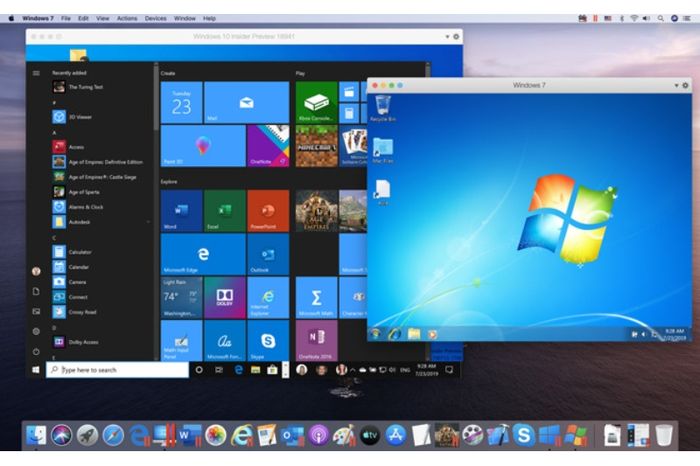The image size is (700, 466).
Task: Open the PowerPoint tile
Action: pos(268,211)
